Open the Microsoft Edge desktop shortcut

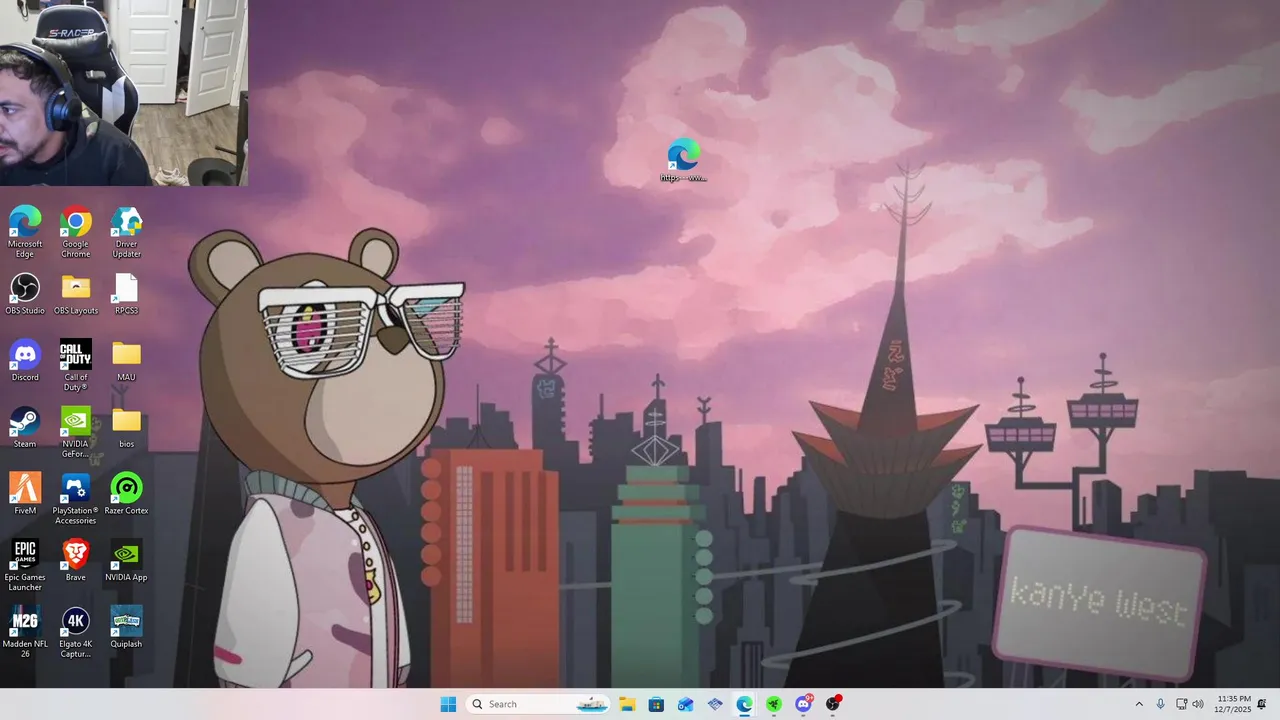25,232
